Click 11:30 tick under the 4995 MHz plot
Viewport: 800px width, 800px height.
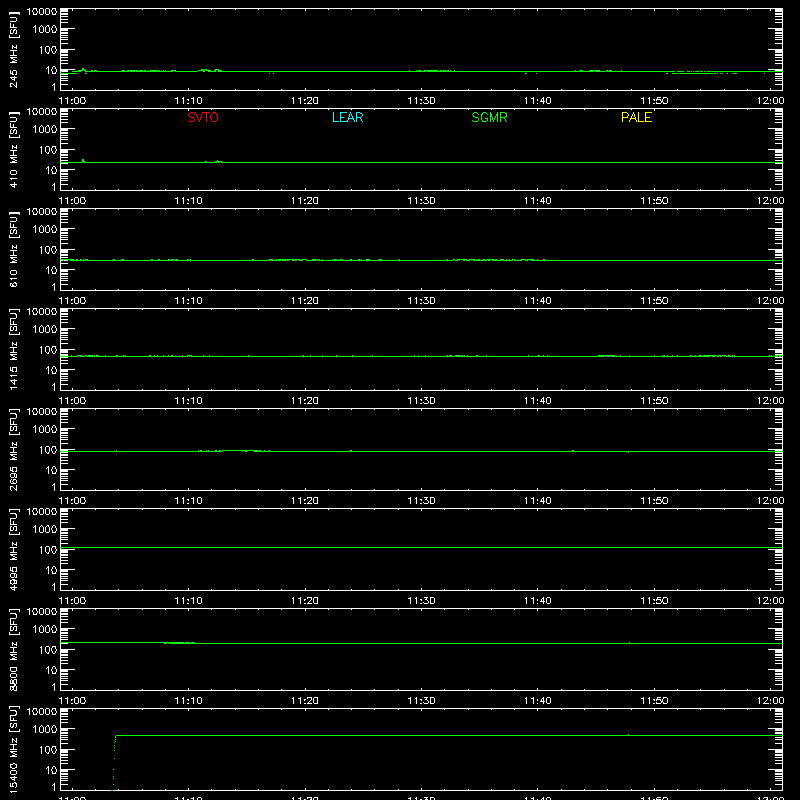click(x=421, y=601)
